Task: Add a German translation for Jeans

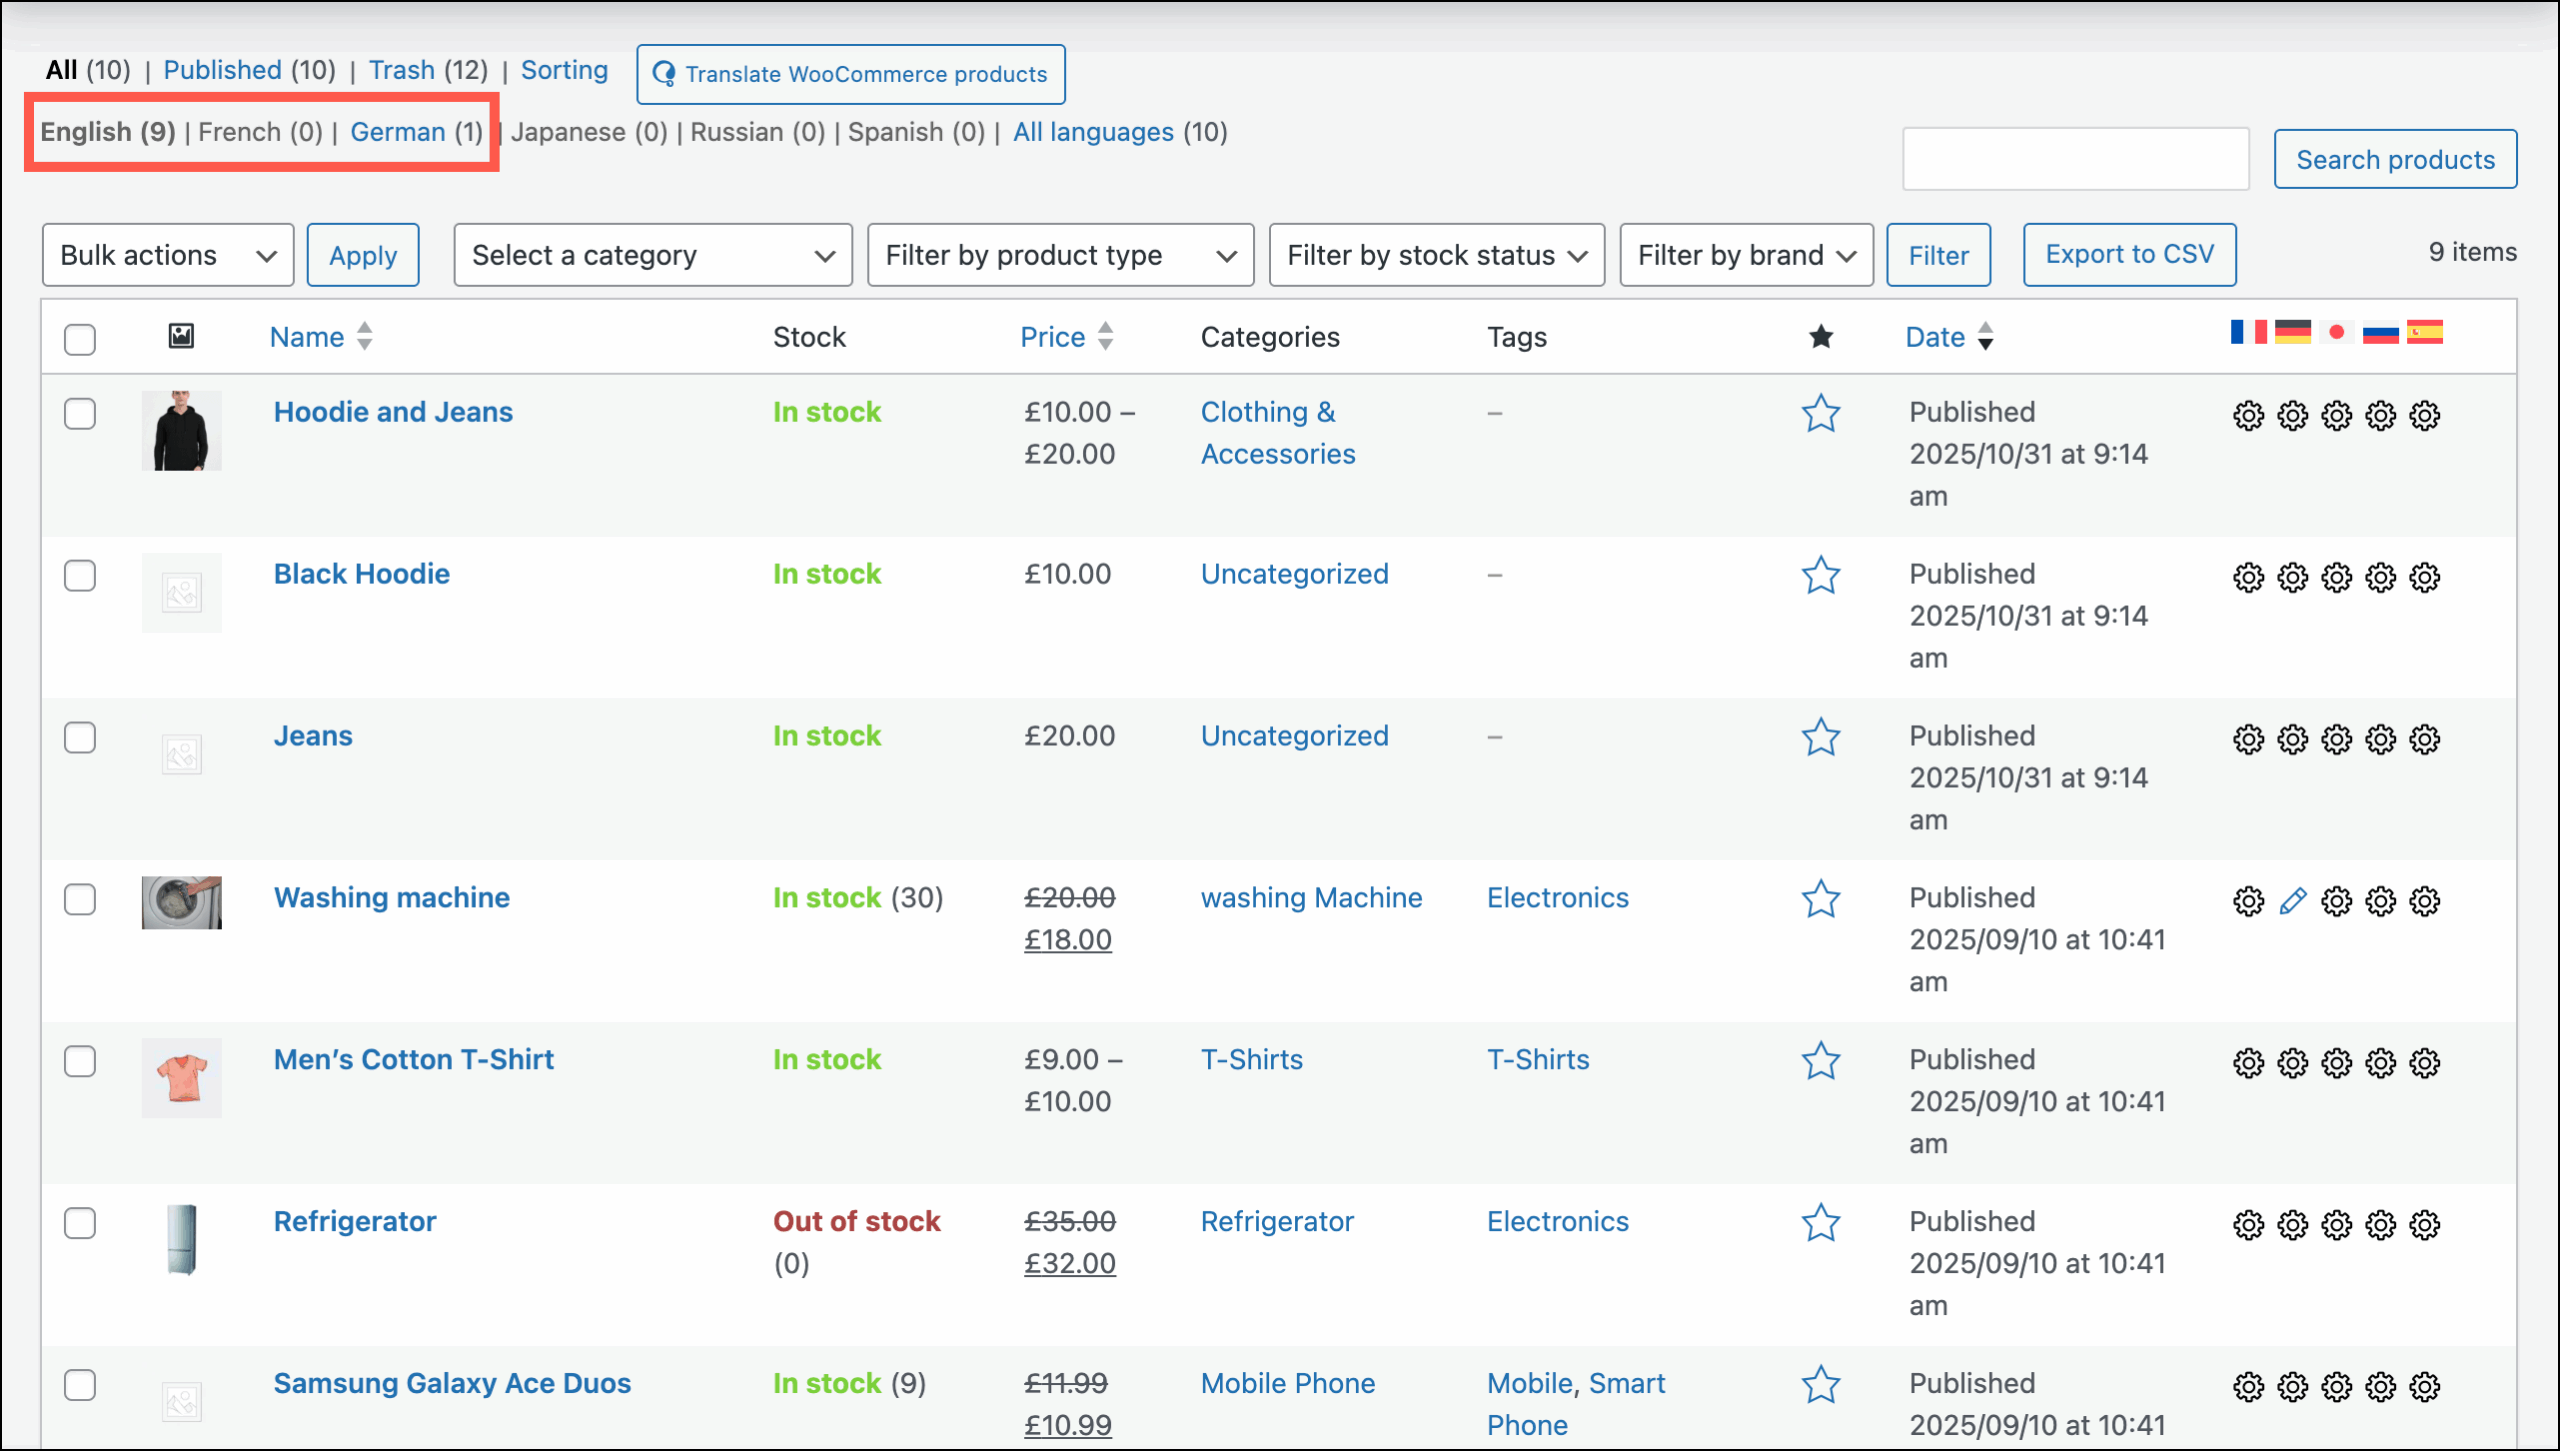Action: pyautogui.click(x=2293, y=740)
